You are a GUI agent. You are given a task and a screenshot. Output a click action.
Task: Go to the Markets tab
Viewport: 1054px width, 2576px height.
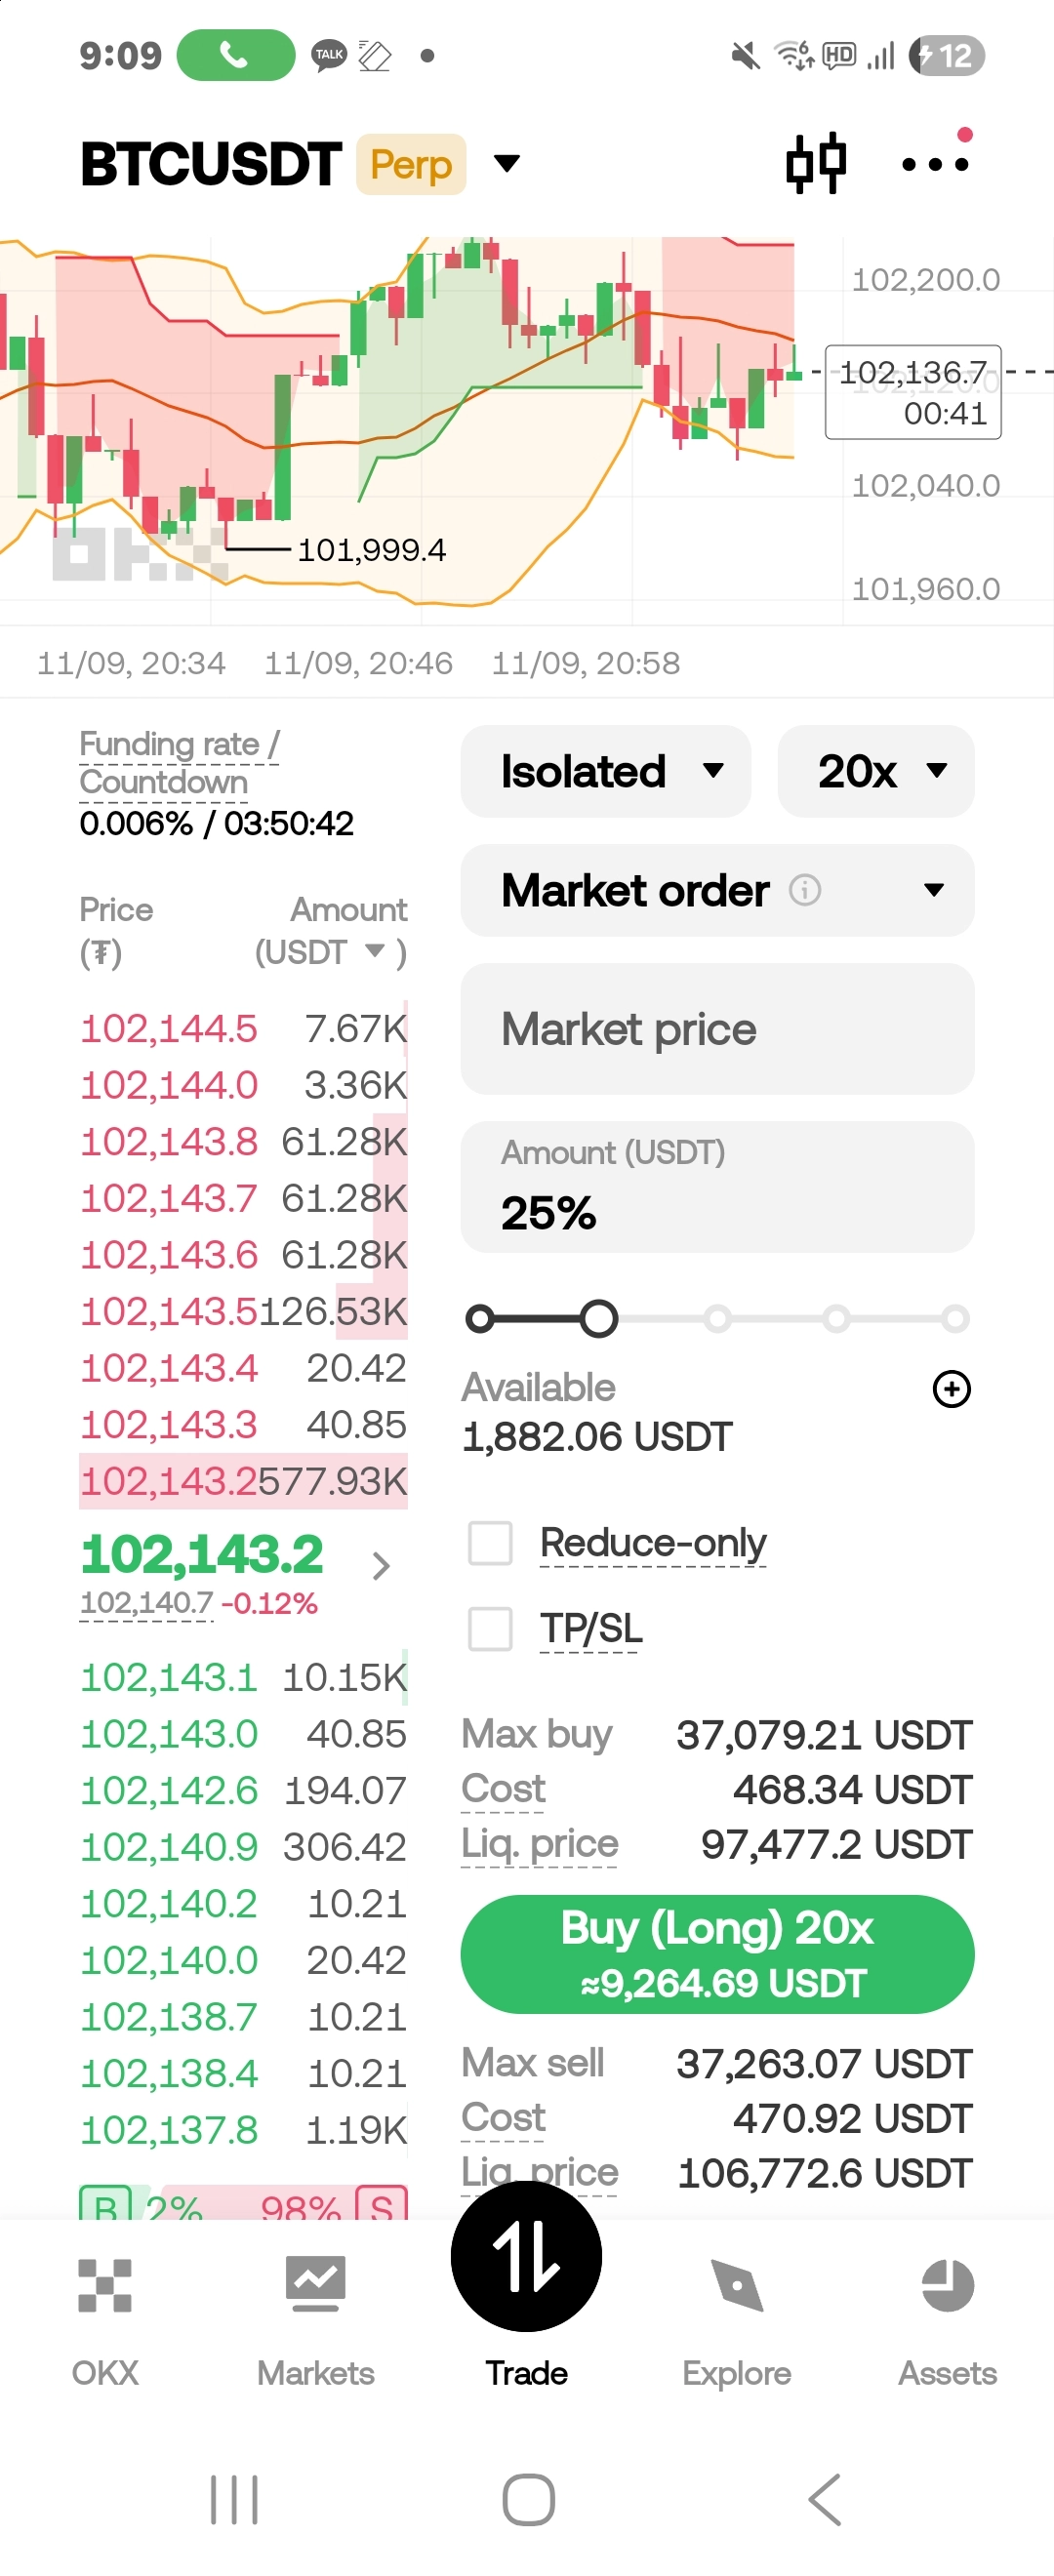click(315, 2286)
